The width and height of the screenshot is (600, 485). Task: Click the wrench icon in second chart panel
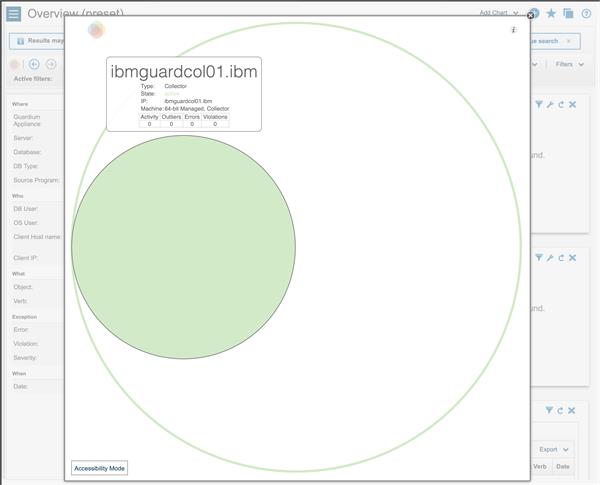coord(550,258)
